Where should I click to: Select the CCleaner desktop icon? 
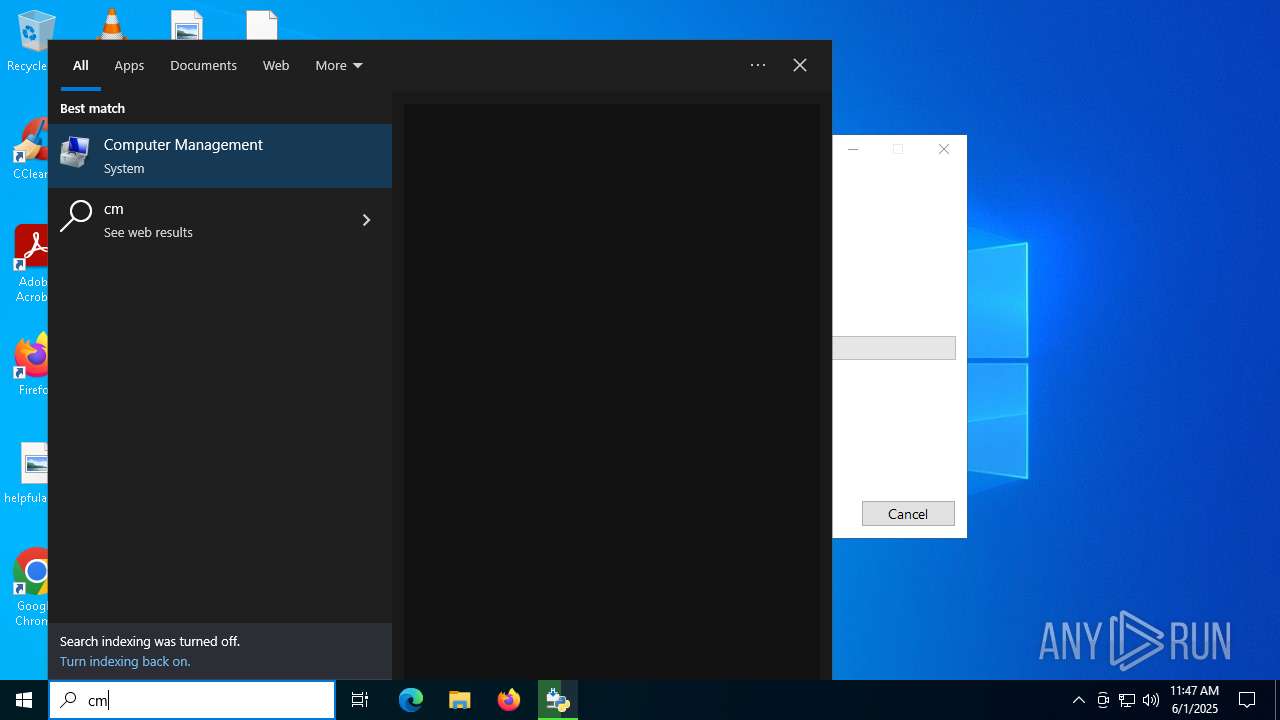click(x=32, y=150)
